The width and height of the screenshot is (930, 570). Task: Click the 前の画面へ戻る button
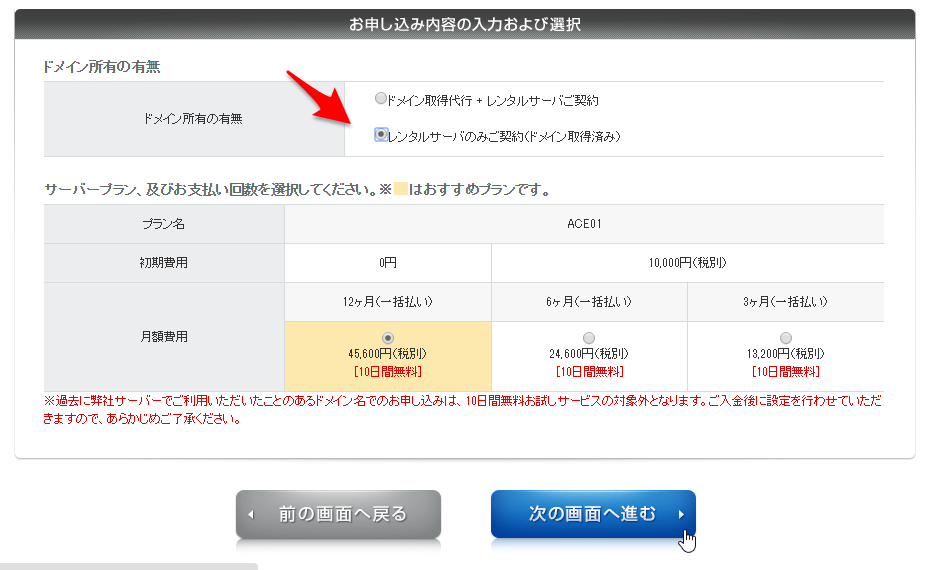point(338,514)
